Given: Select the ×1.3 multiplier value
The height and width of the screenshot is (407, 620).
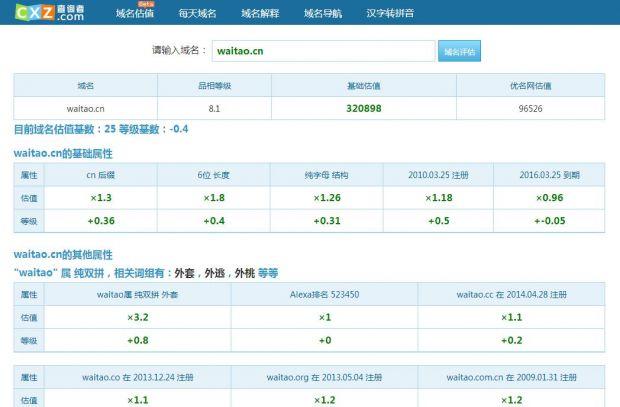Looking at the screenshot, I should click(101, 198).
